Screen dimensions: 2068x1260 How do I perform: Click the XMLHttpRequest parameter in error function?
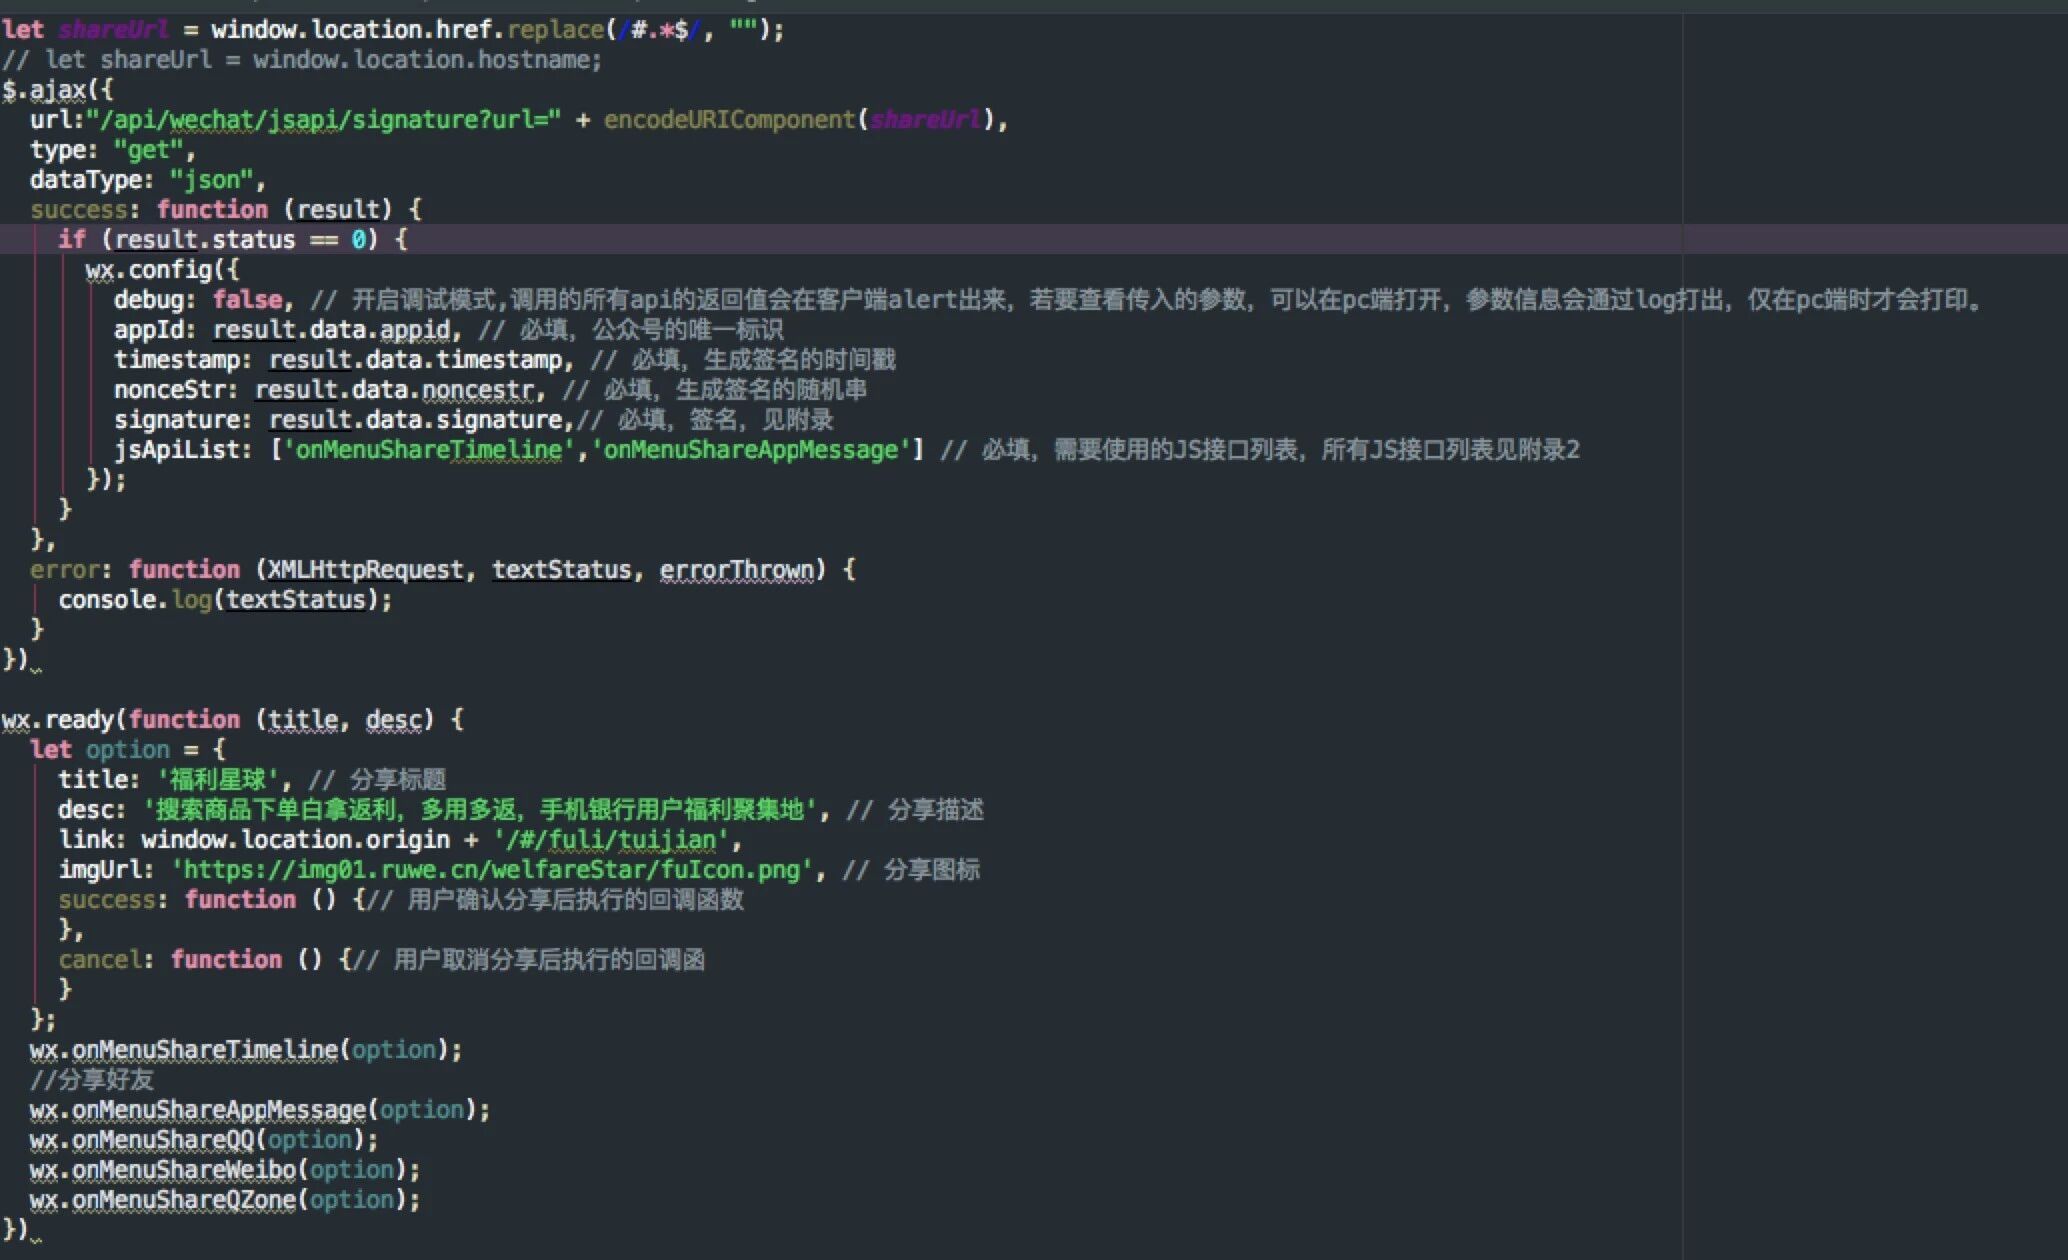point(365,570)
